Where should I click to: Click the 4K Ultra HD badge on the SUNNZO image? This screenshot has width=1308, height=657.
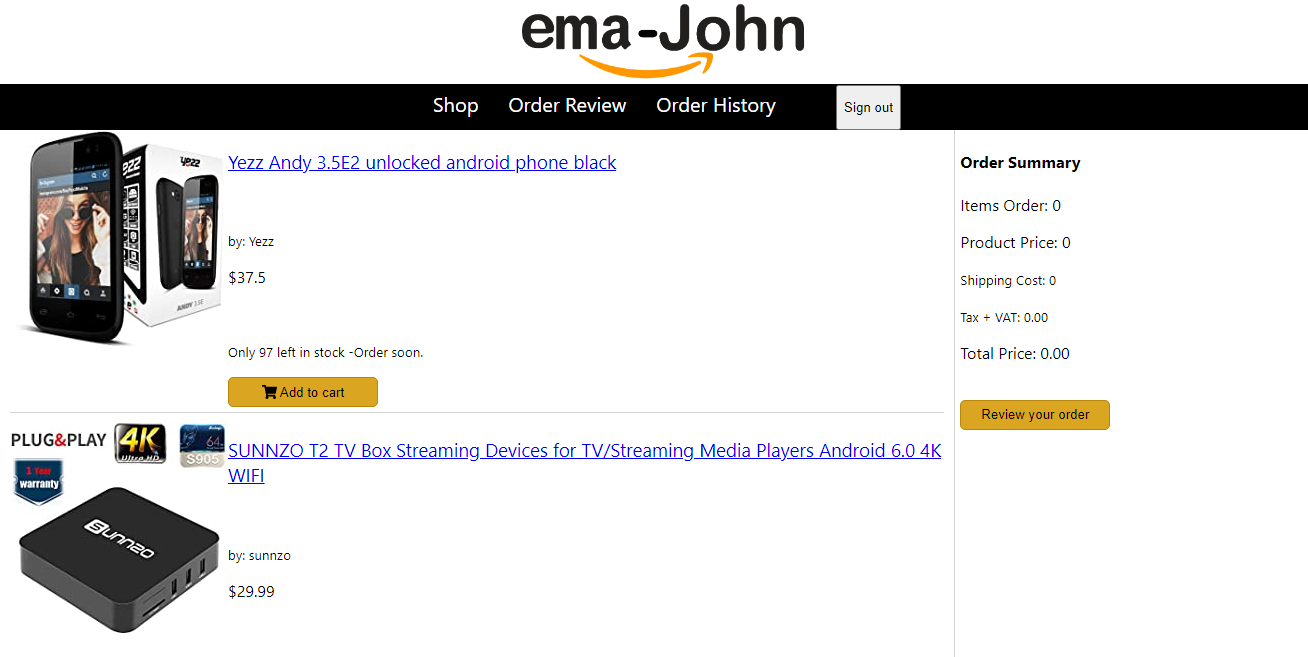(139, 443)
